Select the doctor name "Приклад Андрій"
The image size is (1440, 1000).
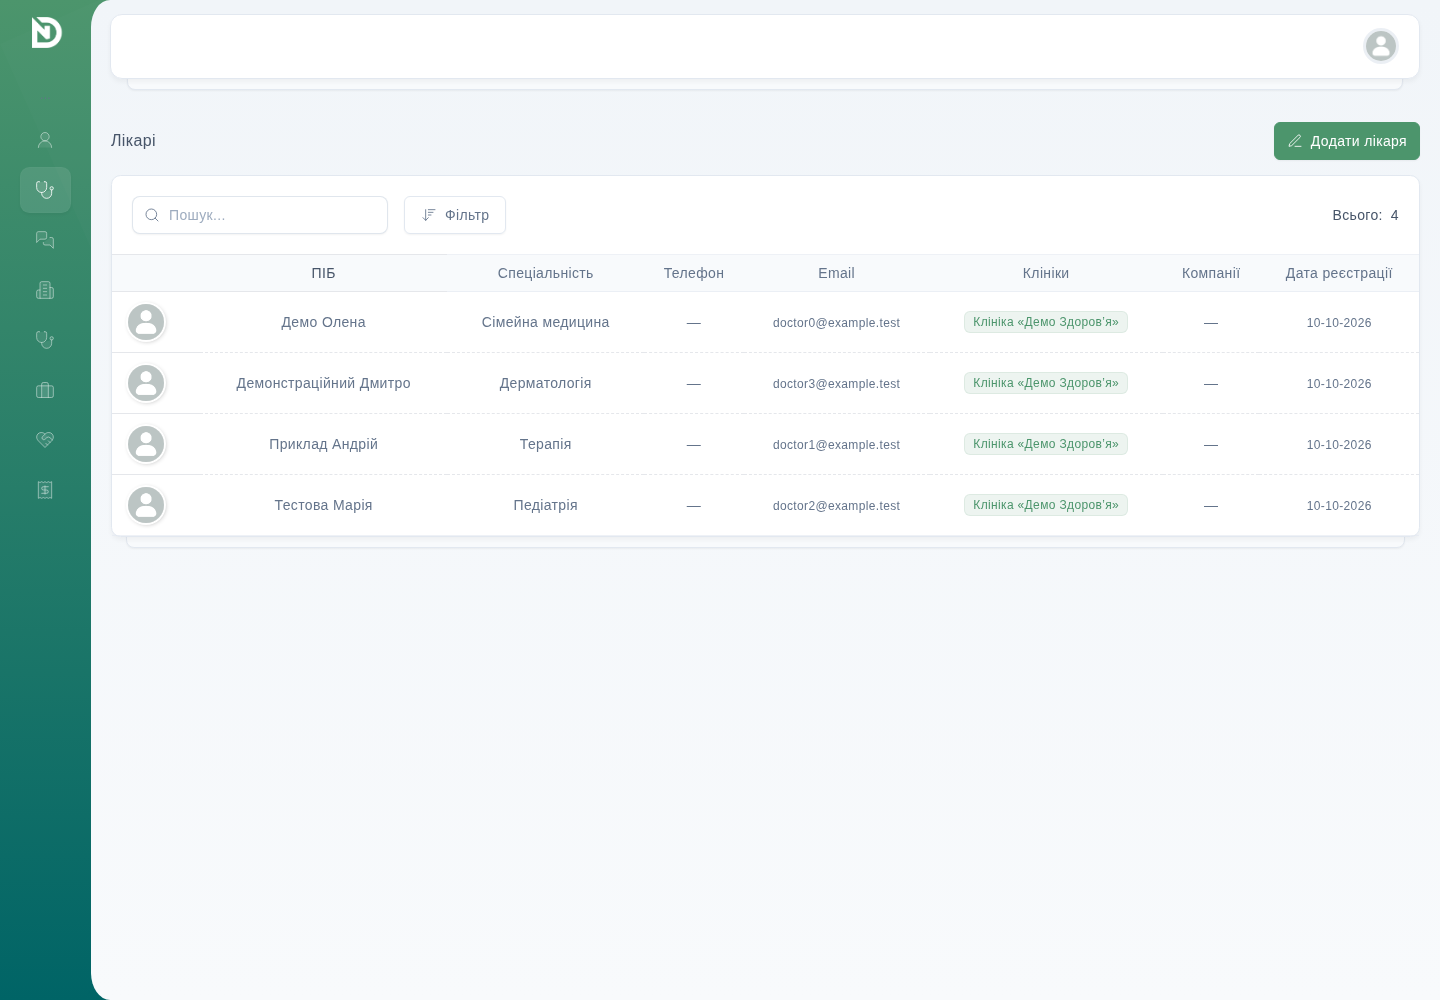(323, 444)
